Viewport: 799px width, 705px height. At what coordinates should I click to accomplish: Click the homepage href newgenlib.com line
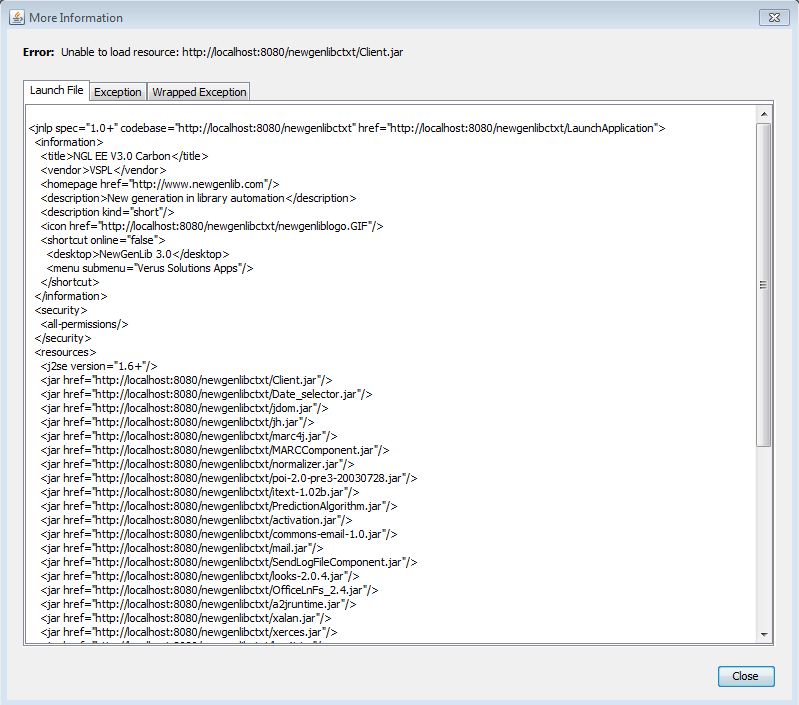pos(159,184)
